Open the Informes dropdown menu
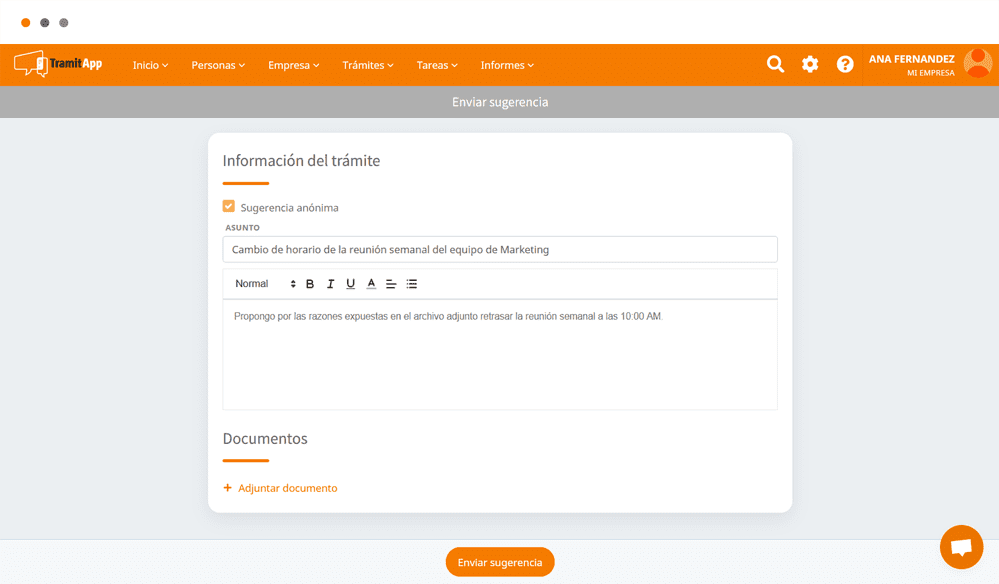Image resolution: width=999 pixels, height=584 pixels. tap(506, 65)
